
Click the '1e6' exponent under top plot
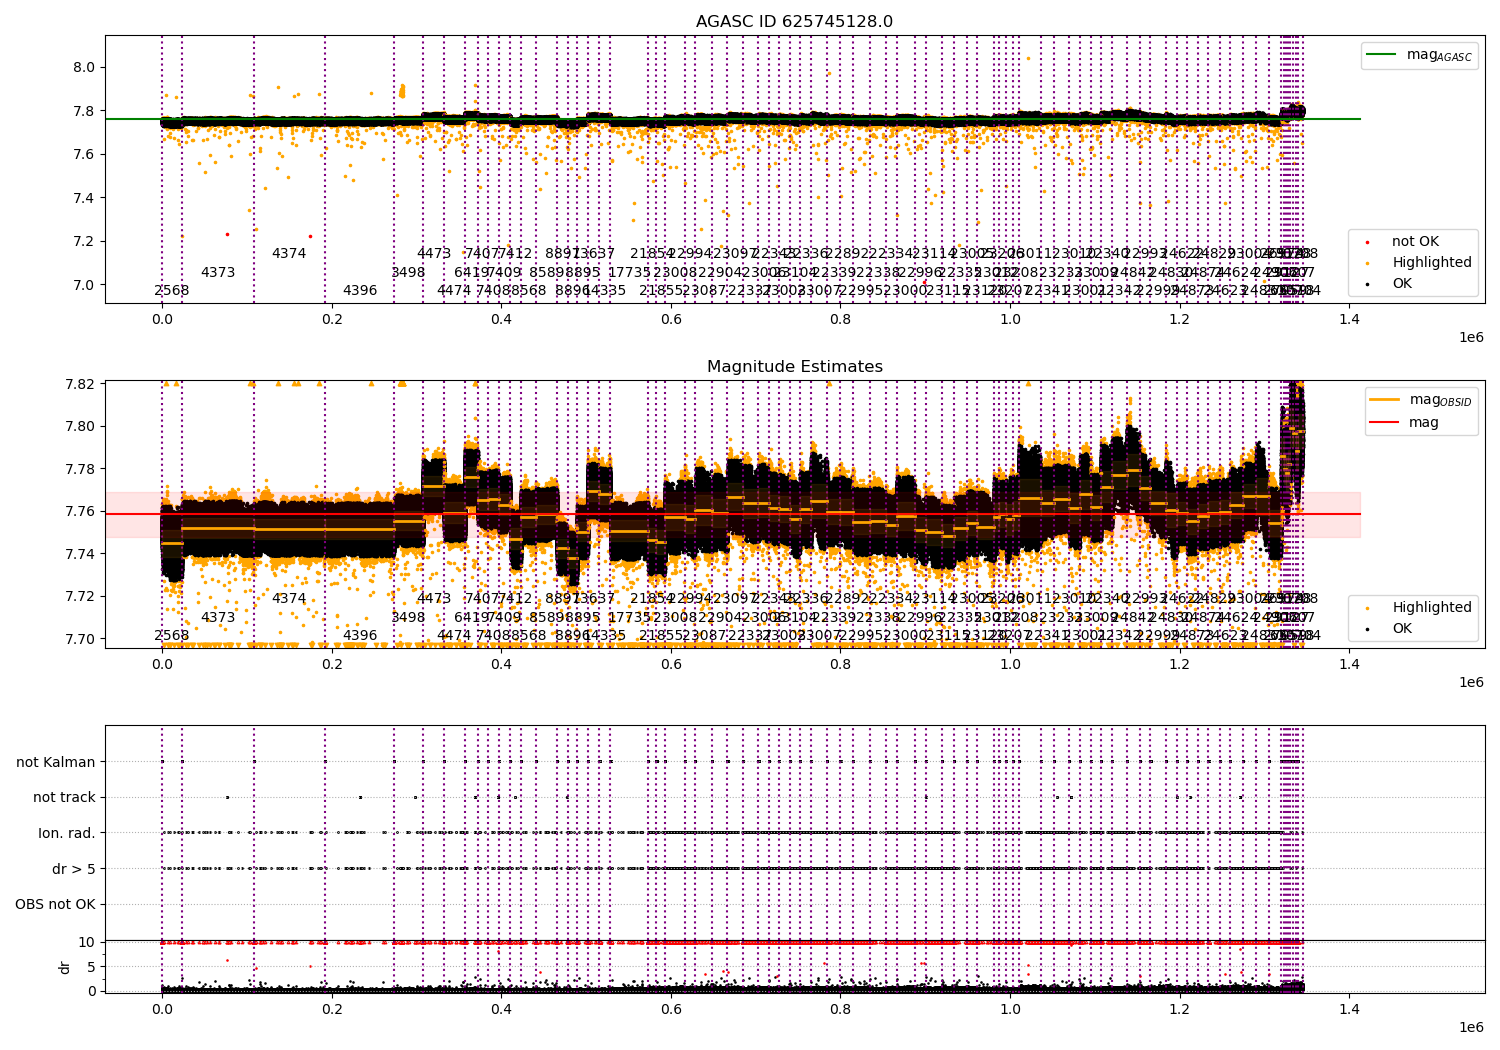[1471, 338]
